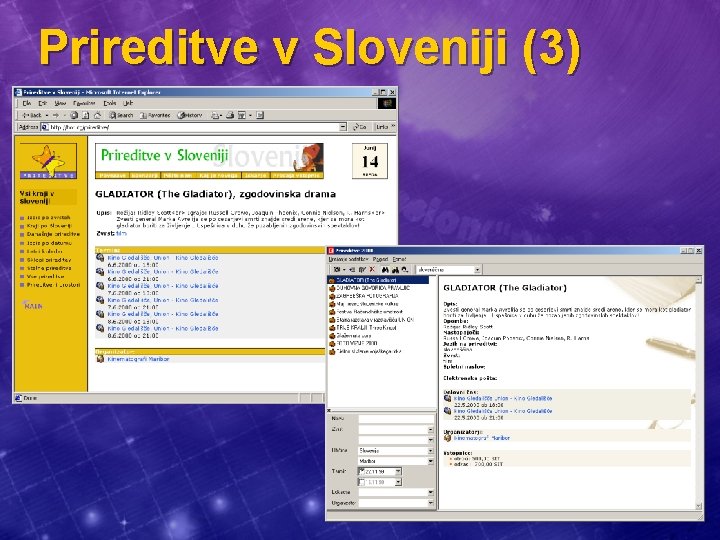Toggle the second Termin date checkbox

pyautogui.click(x=362, y=482)
